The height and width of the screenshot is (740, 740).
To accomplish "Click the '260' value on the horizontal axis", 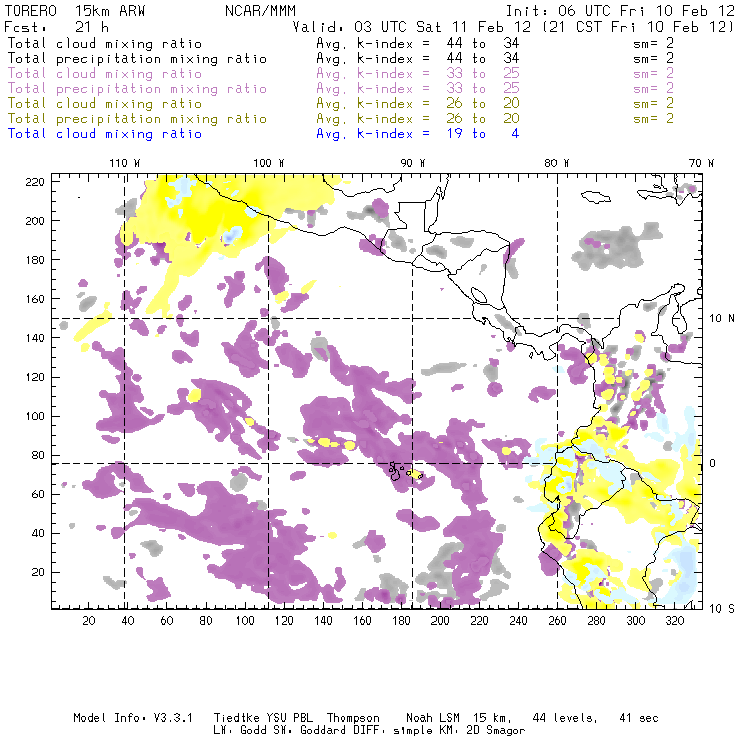I will 557,621.
